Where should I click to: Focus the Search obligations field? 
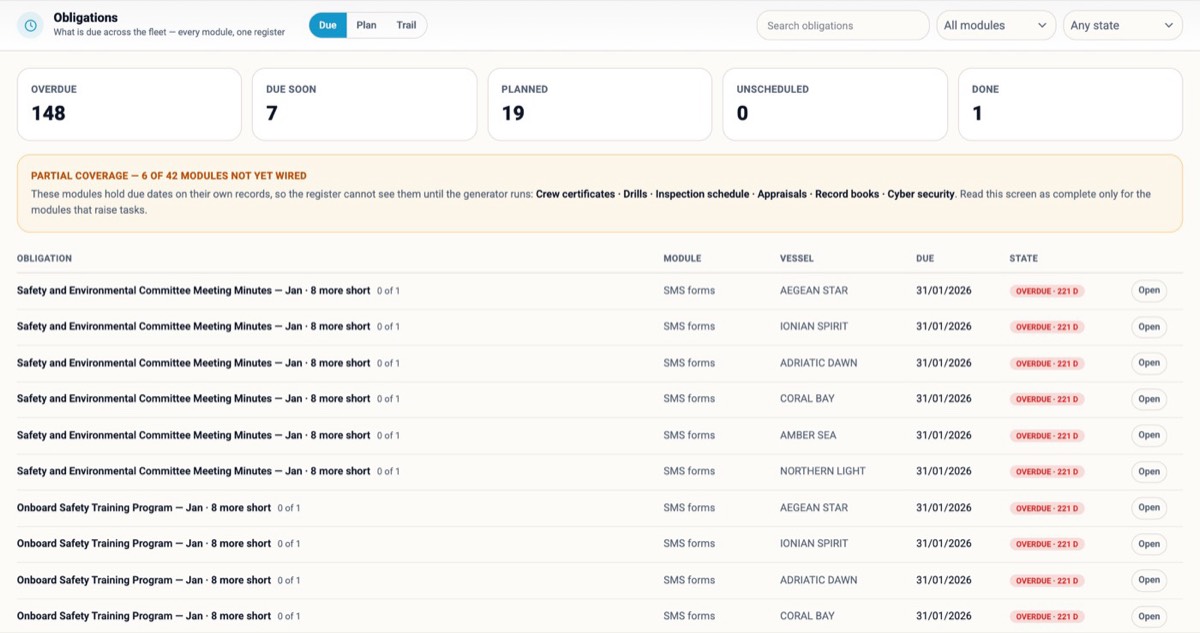(x=843, y=25)
